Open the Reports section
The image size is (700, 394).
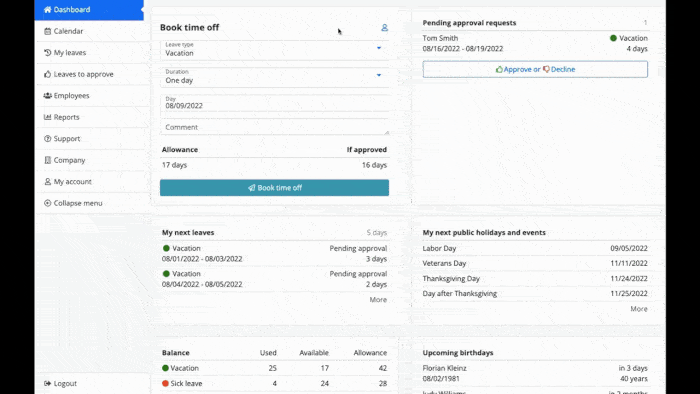tap(89, 117)
